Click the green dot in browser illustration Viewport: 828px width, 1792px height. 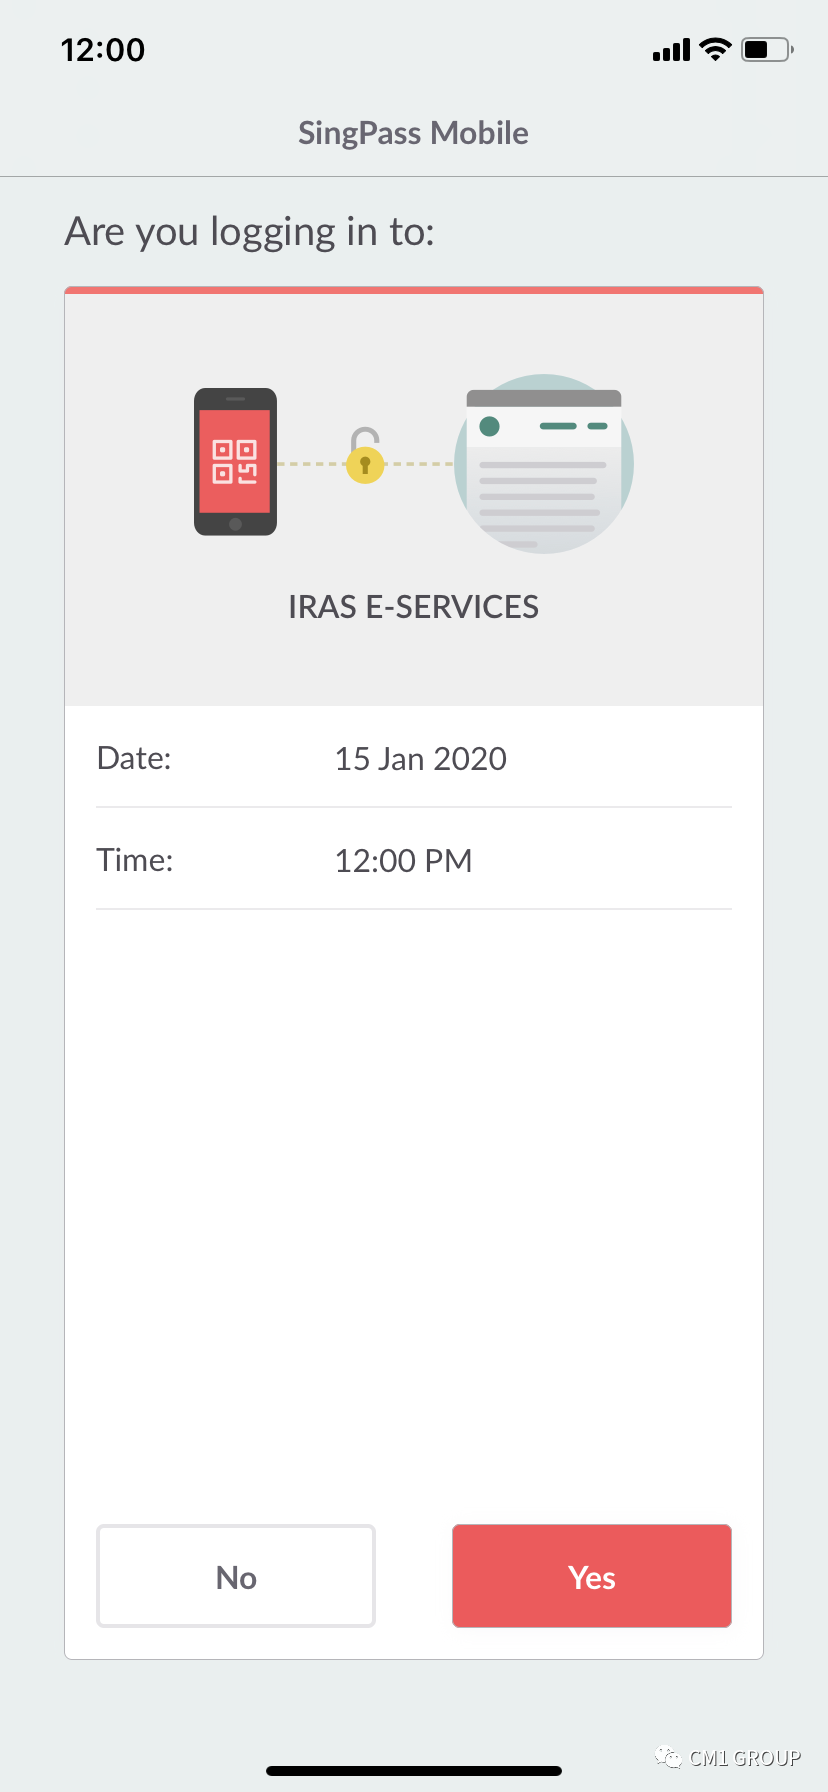click(x=489, y=426)
